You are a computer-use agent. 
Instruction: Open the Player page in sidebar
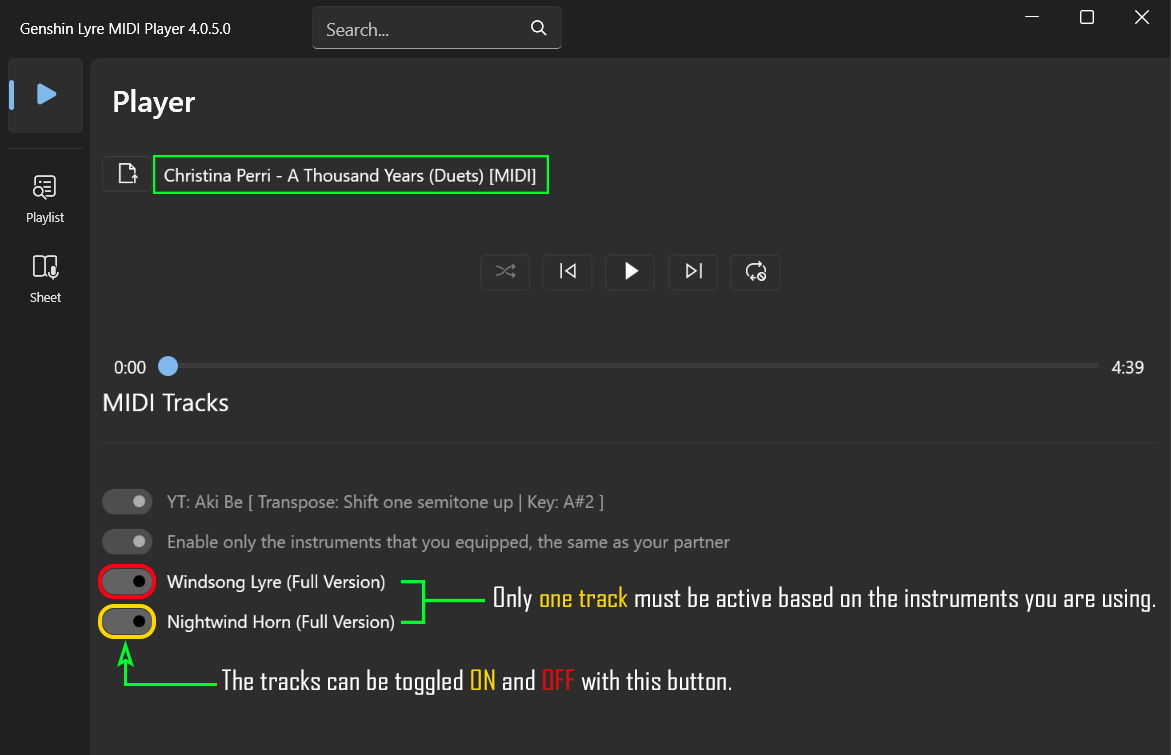tap(46, 95)
